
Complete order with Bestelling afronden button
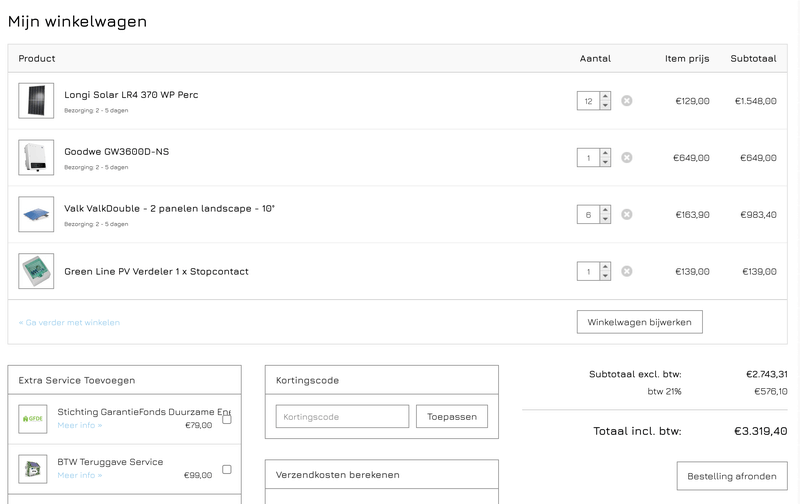coord(732,476)
